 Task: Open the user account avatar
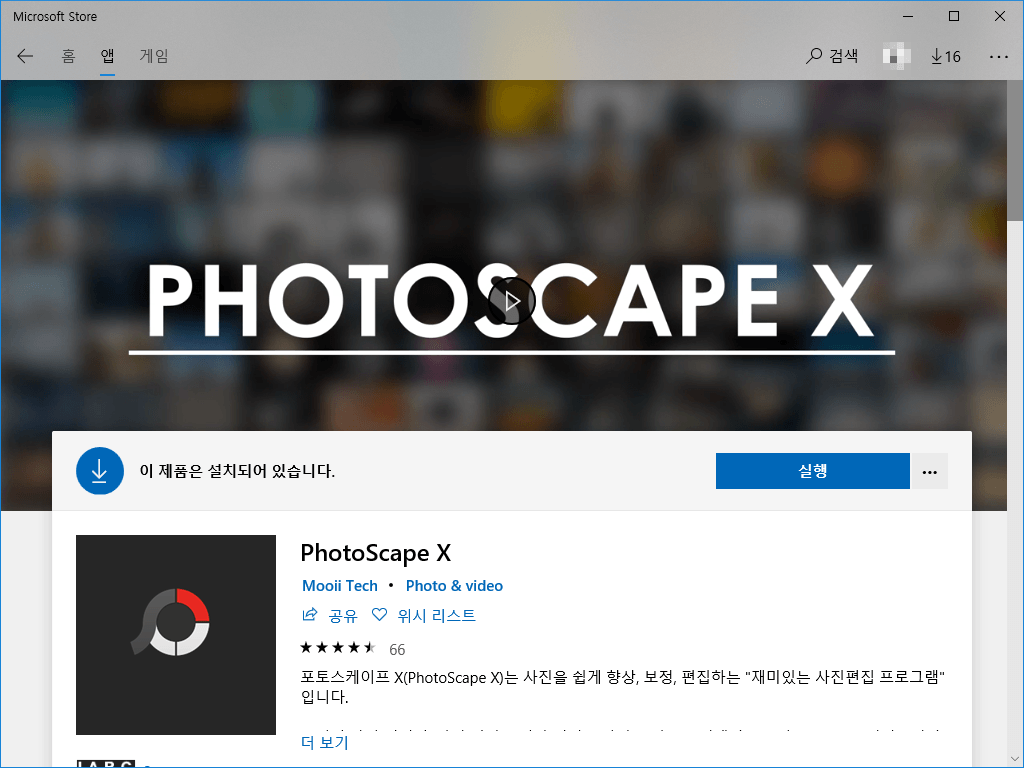(x=896, y=56)
